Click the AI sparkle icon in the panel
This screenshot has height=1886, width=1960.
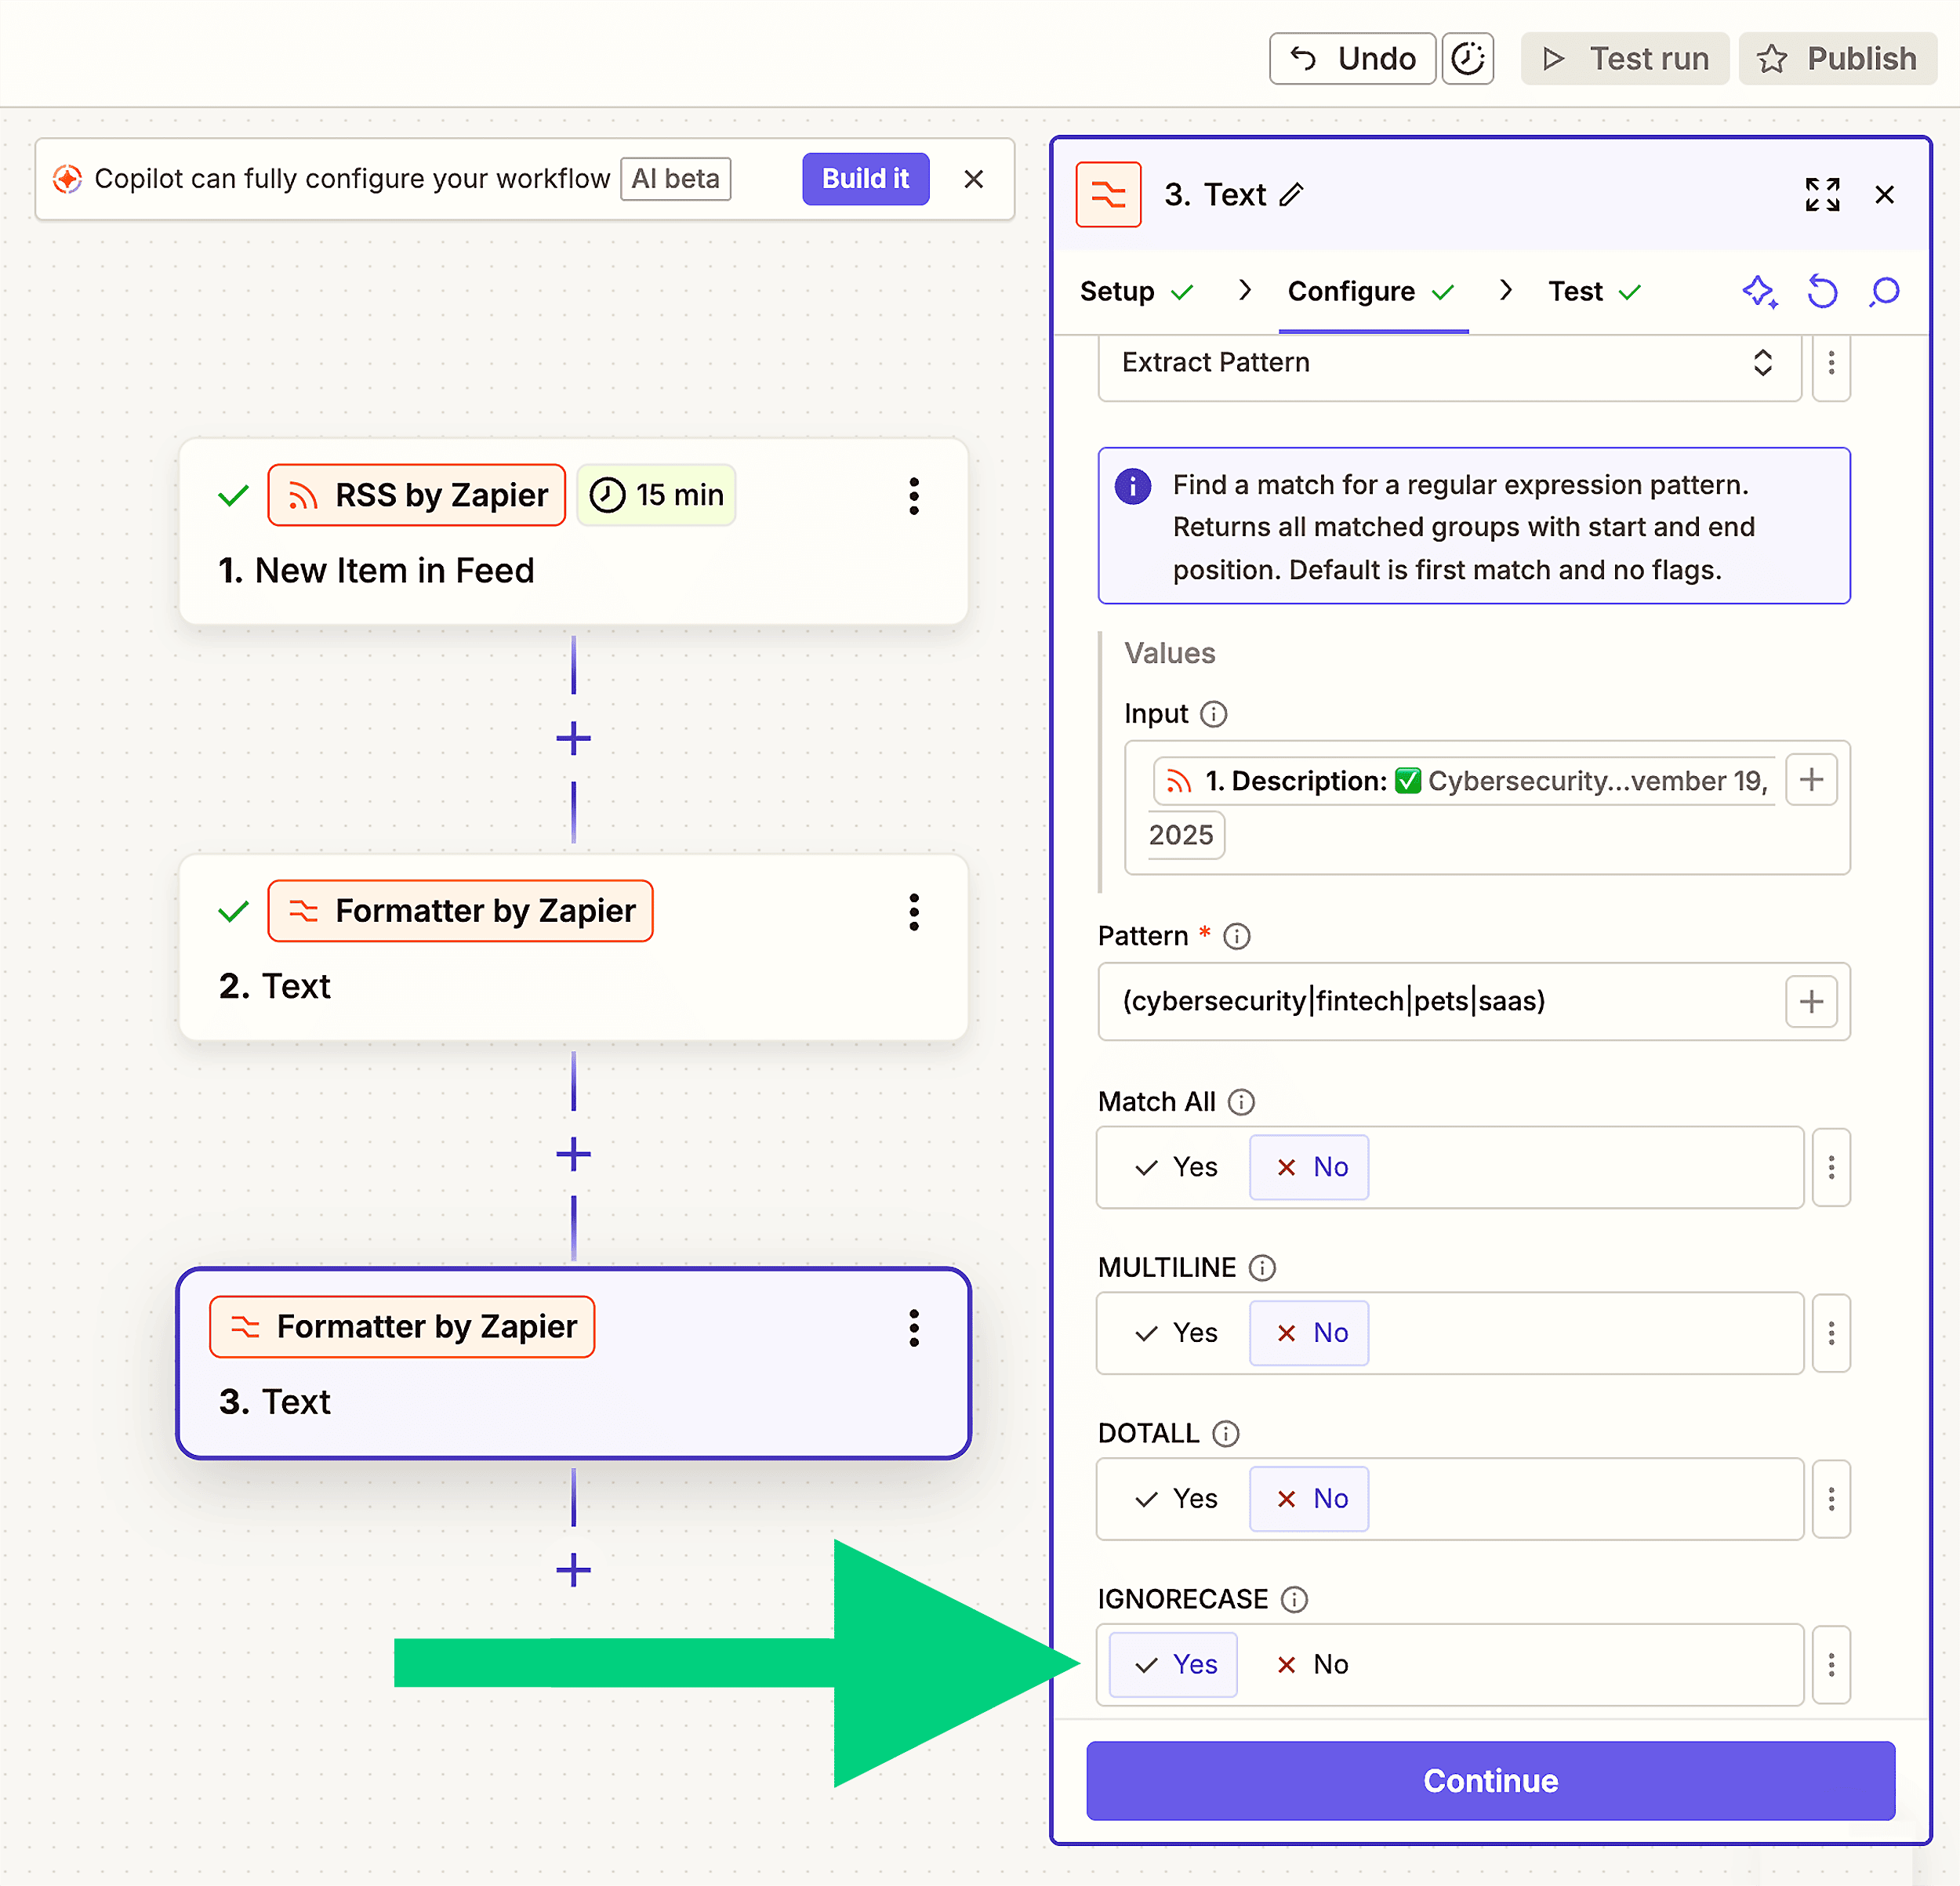pyautogui.click(x=1759, y=292)
